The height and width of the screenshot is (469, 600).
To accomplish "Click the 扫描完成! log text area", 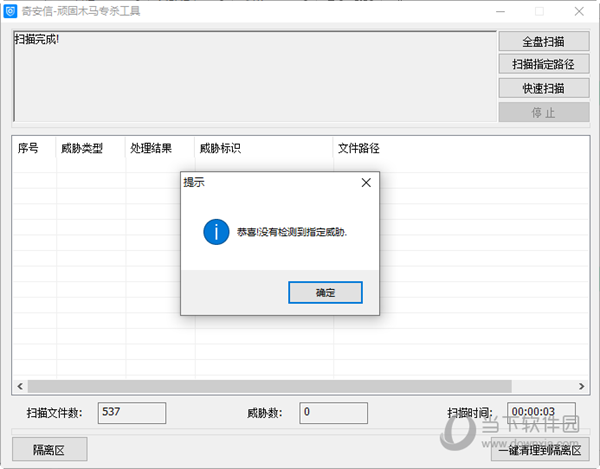I will coord(255,76).
